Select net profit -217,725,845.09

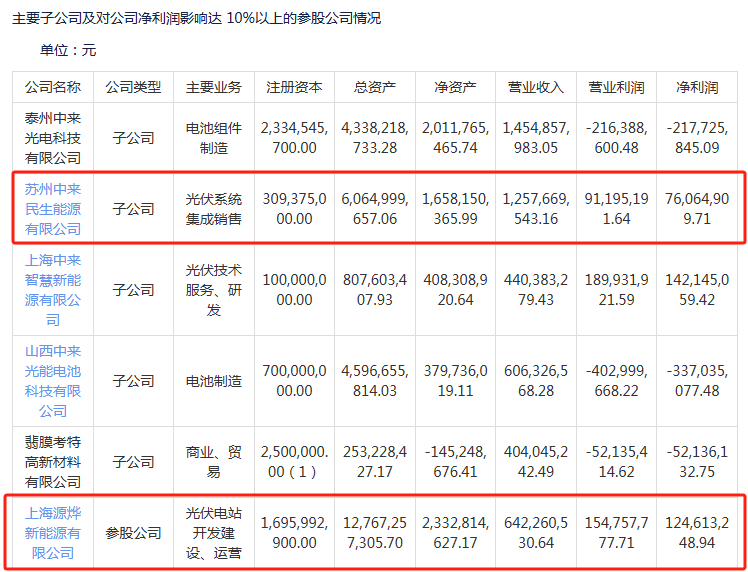697,138
